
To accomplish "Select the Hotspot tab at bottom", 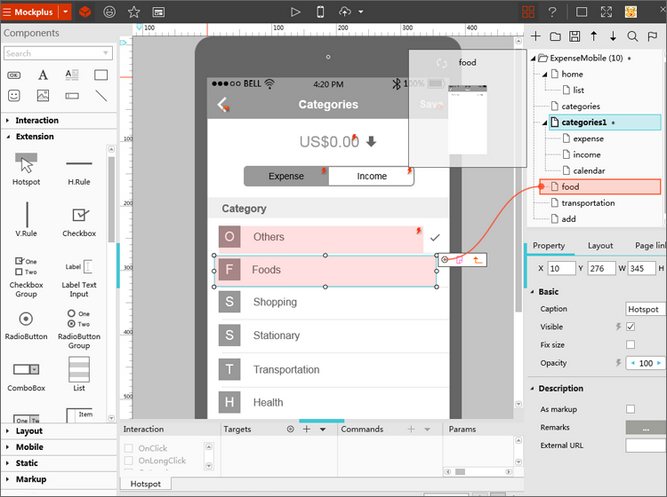I will 145,484.
